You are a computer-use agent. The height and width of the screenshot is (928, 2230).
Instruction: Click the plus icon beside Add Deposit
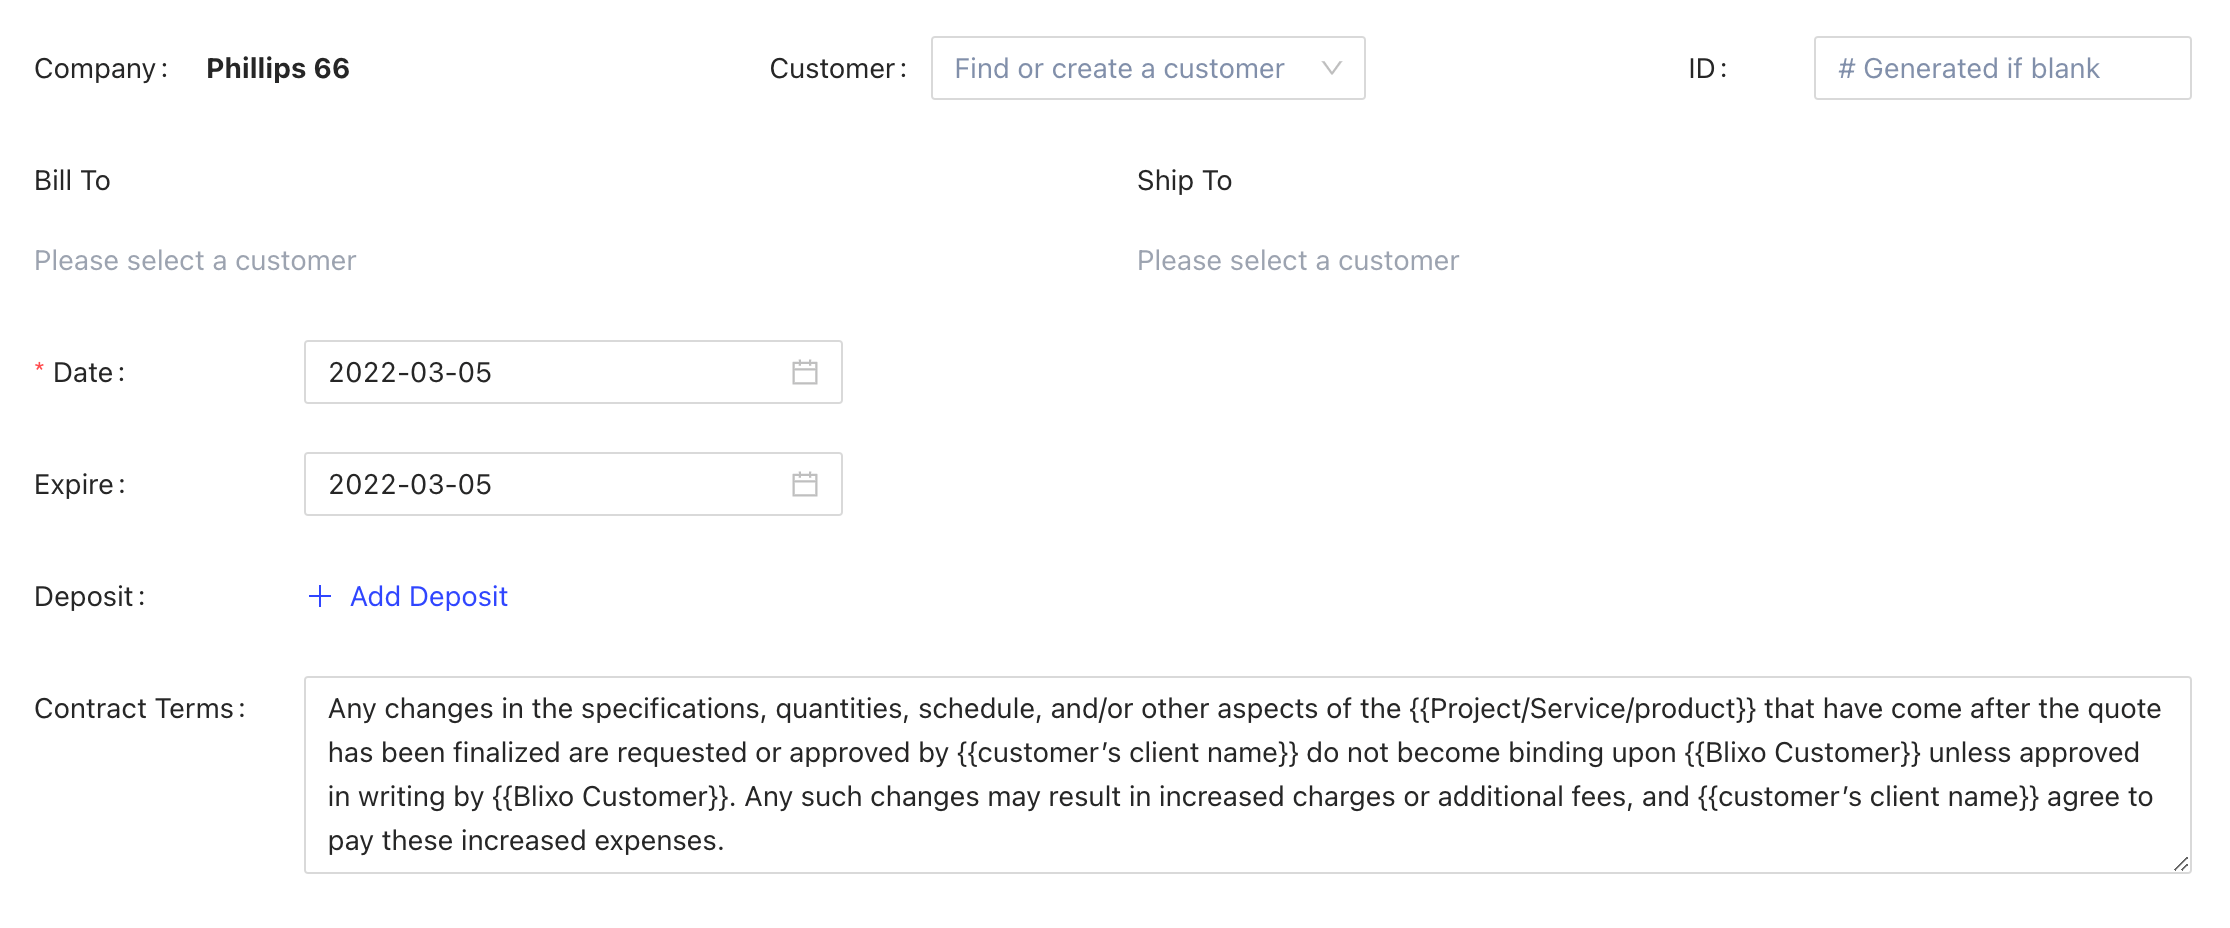coord(320,597)
